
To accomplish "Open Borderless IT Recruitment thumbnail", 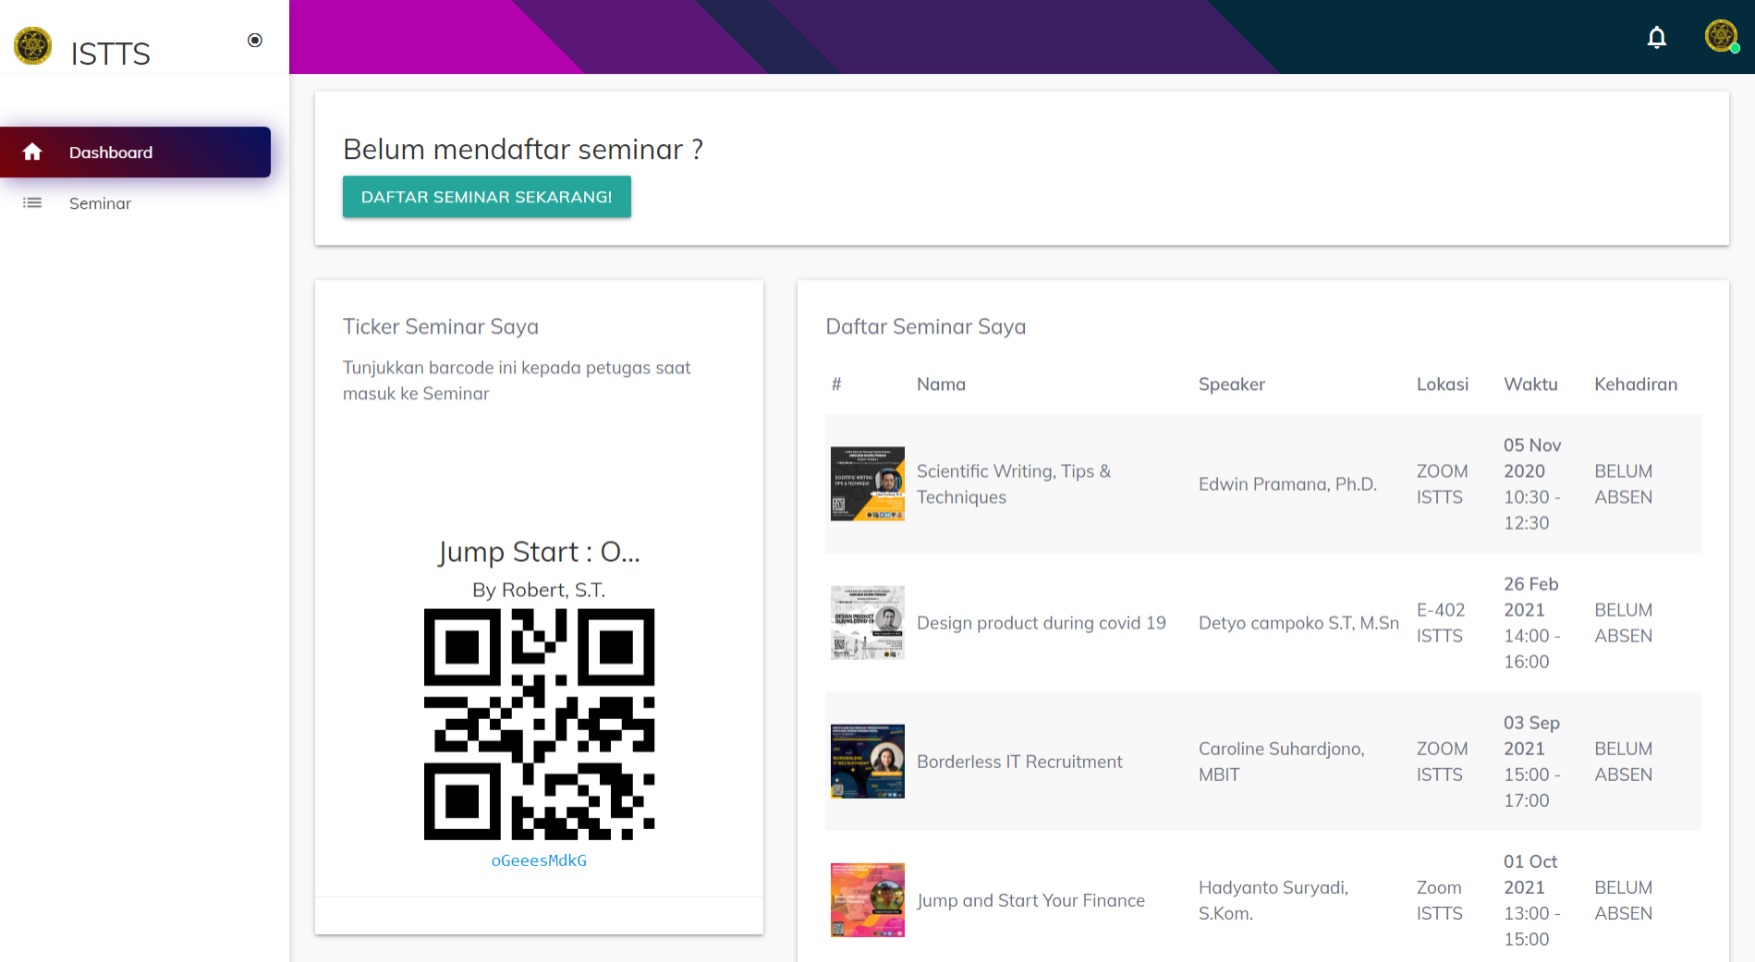I will click(867, 761).
